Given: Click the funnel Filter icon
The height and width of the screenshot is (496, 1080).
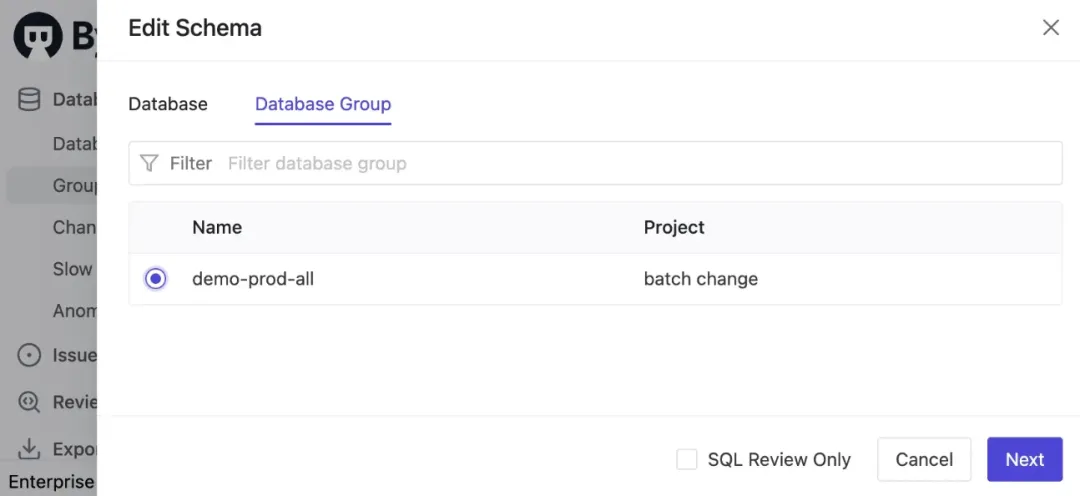Looking at the screenshot, I should pos(149,163).
